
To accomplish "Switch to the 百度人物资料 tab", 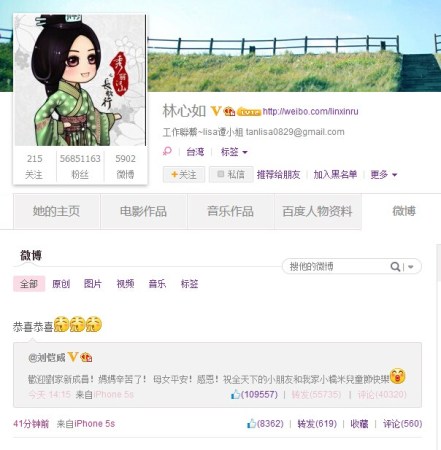I will [x=317, y=211].
